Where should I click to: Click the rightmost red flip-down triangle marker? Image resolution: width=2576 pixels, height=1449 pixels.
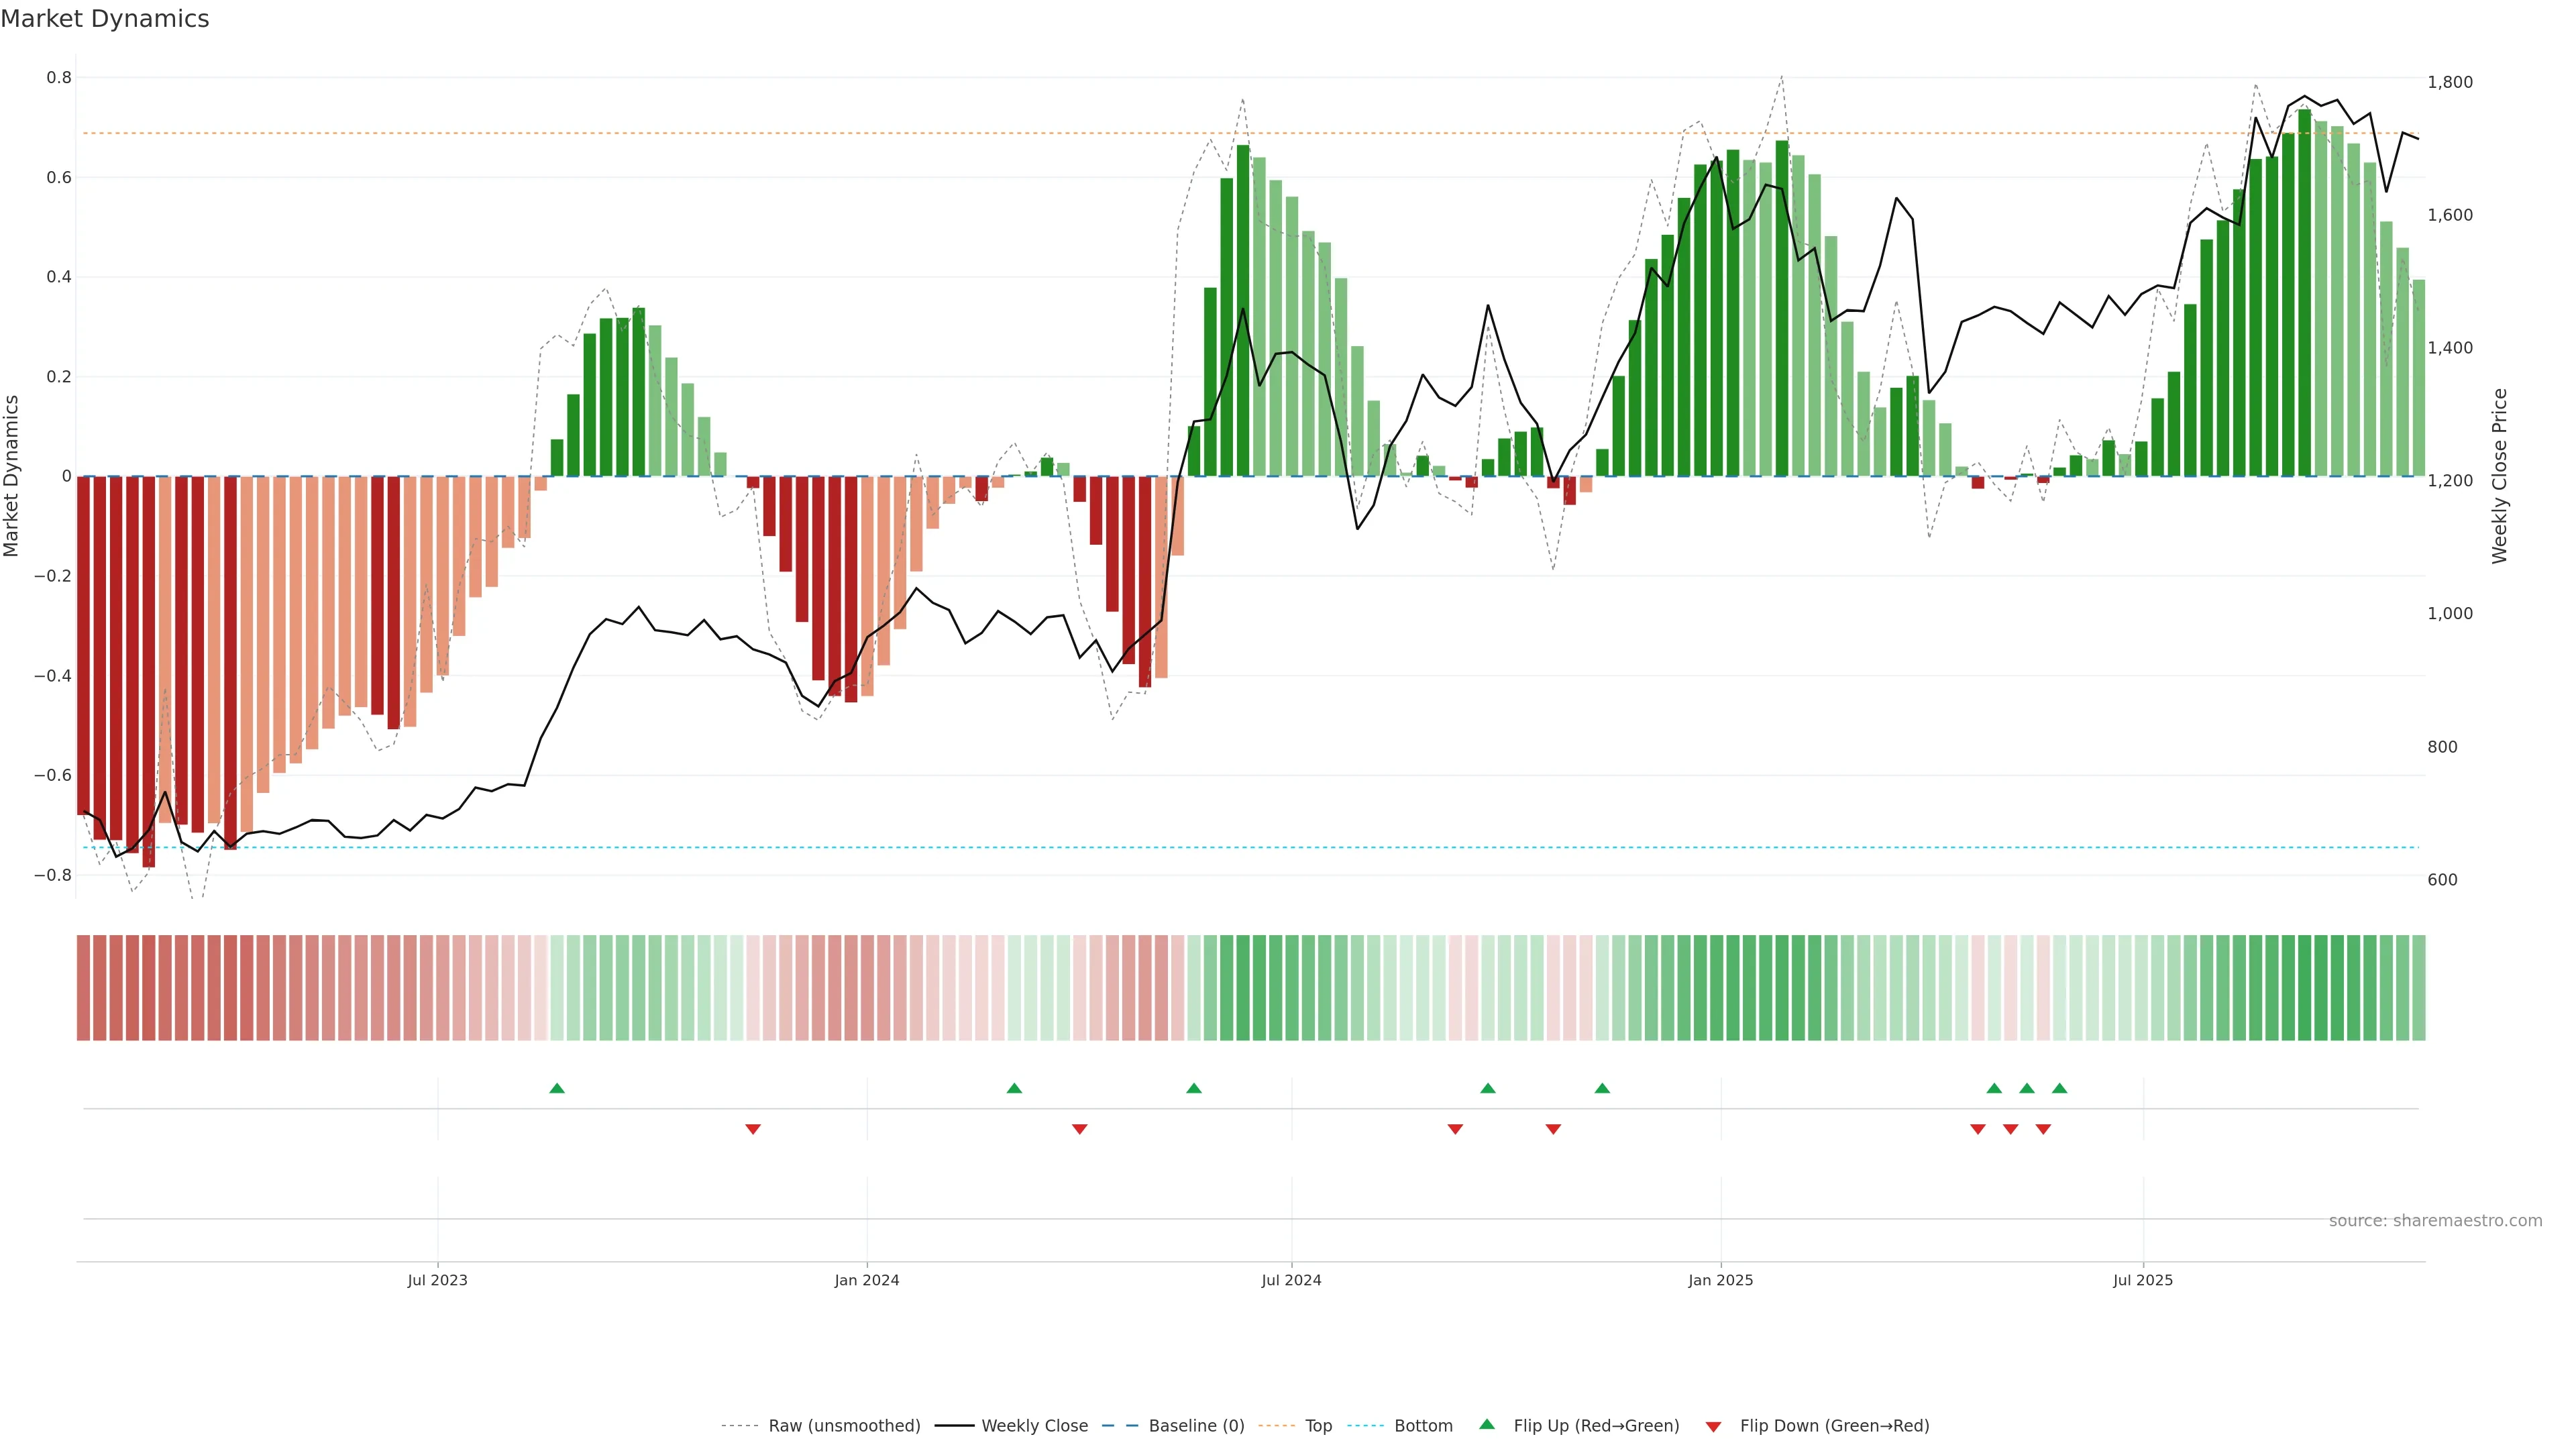pyautogui.click(x=2043, y=1129)
